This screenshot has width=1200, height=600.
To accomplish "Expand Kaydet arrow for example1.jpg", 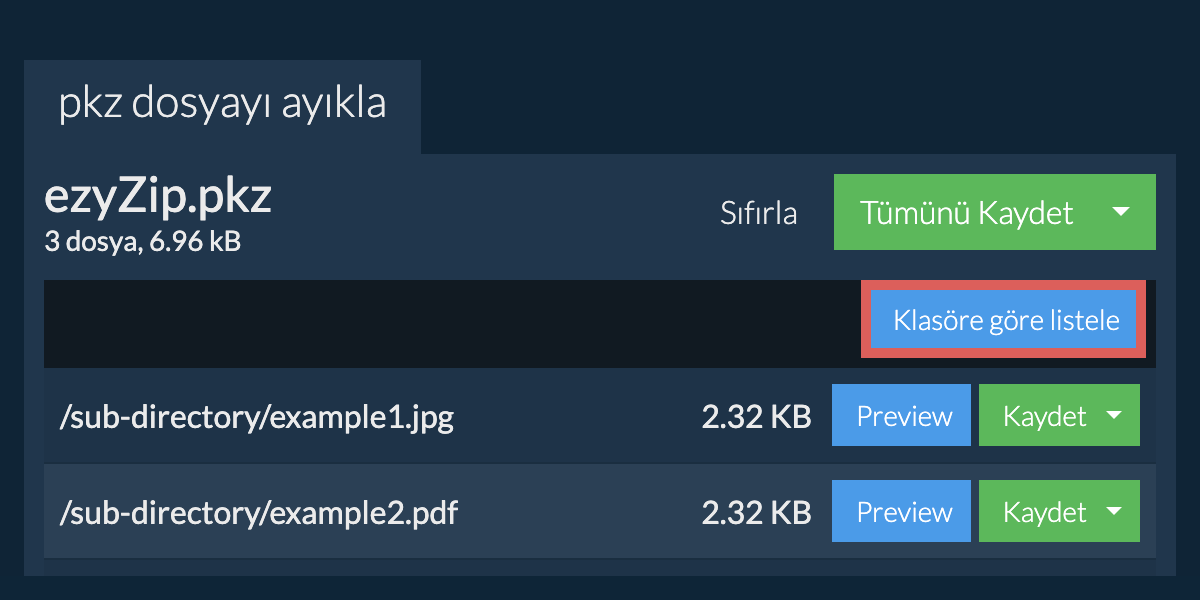I will click(x=1114, y=416).
